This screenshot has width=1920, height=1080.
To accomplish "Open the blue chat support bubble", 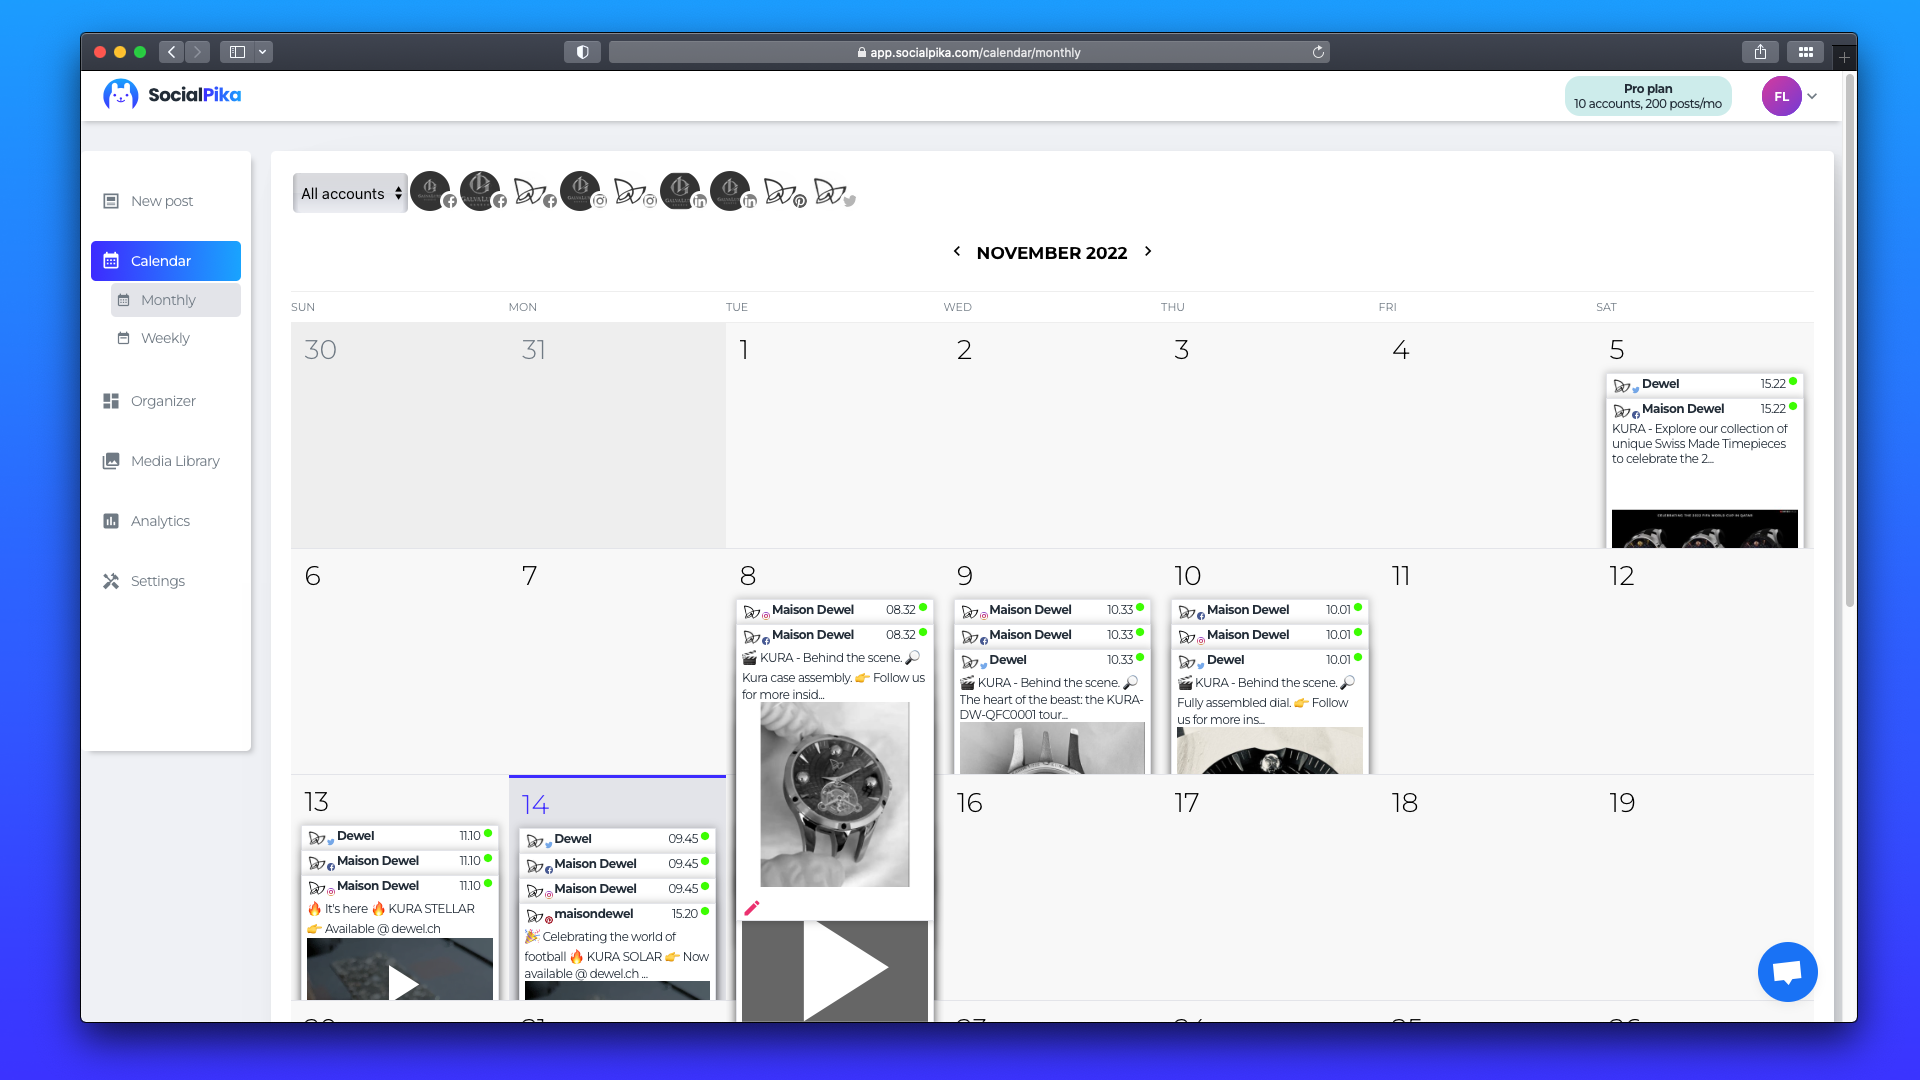I will point(1787,972).
